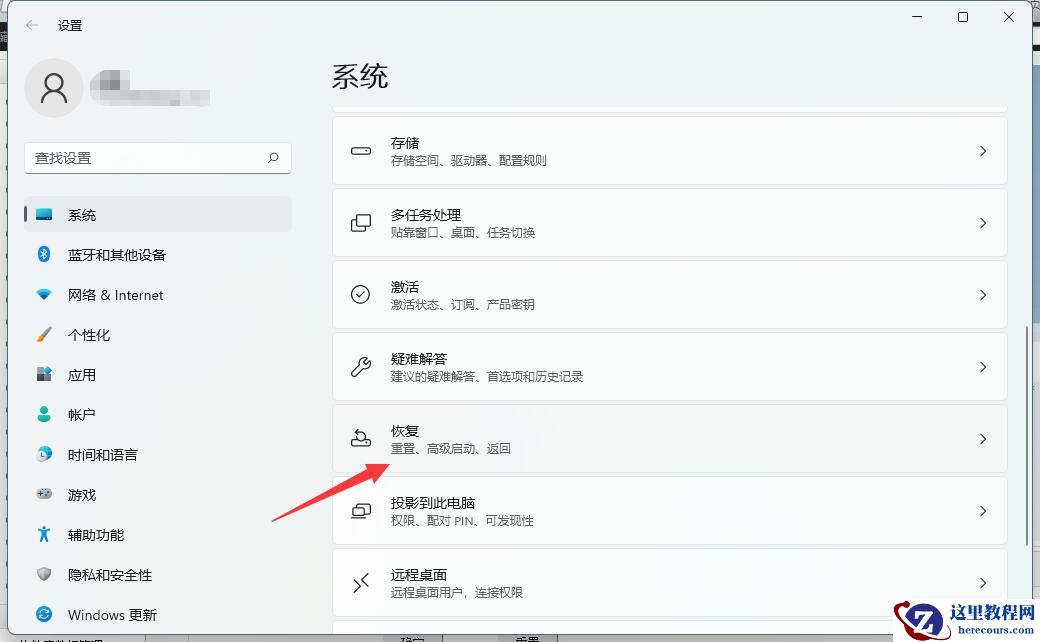Open the 多任务处理 card via its arrow
Image resolution: width=1040 pixels, height=642 pixels.
(x=982, y=223)
